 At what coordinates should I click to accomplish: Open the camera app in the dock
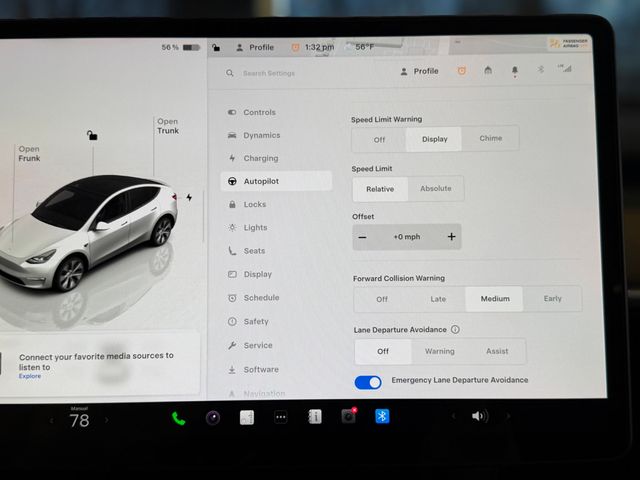(213, 418)
